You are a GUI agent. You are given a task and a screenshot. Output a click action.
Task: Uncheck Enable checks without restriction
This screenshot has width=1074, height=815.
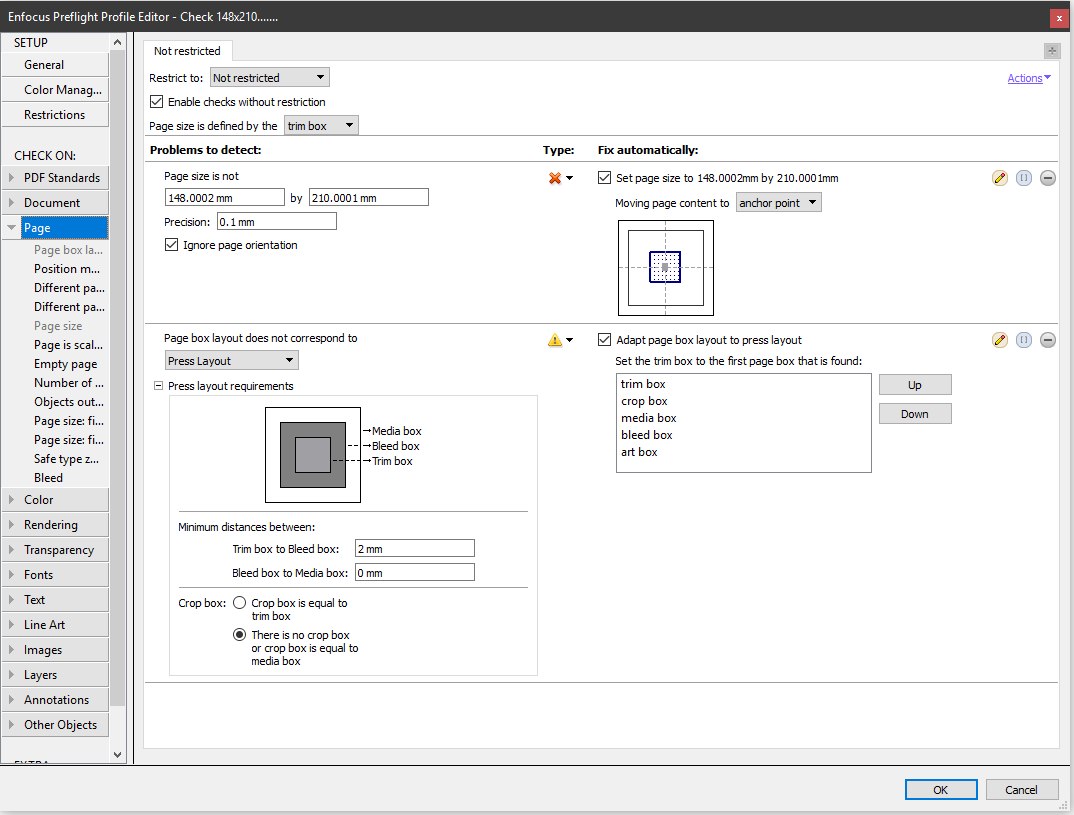click(x=156, y=102)
